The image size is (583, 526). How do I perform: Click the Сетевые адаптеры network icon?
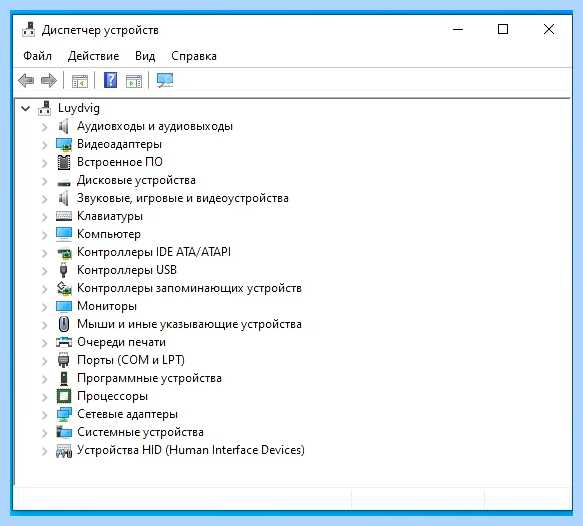click(x=64, y=414)
